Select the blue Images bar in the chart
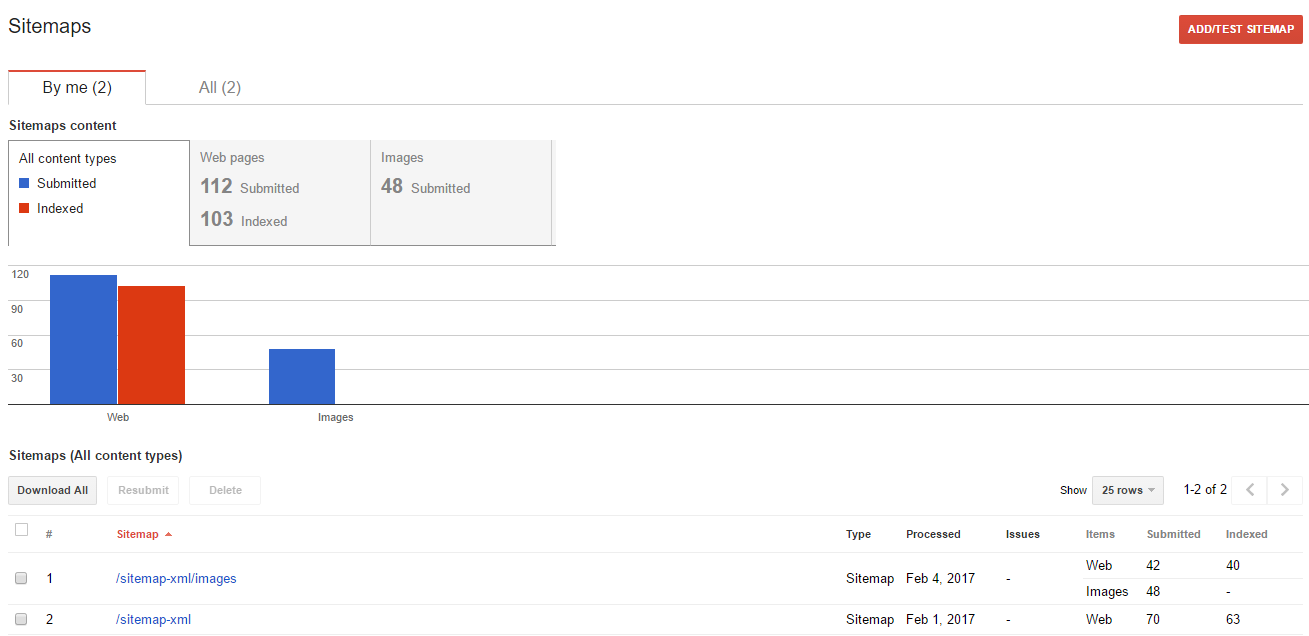This screenshot has width=1309, height=636. (x=302, y=375)
